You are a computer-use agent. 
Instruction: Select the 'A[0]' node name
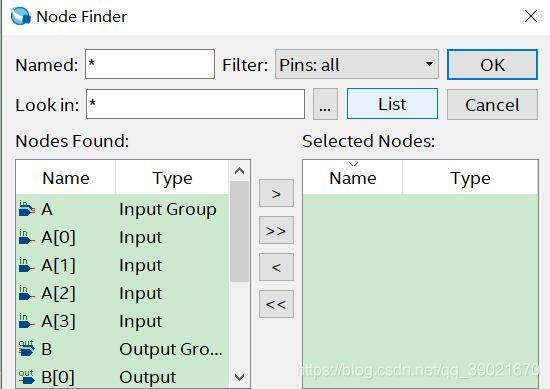58,237
